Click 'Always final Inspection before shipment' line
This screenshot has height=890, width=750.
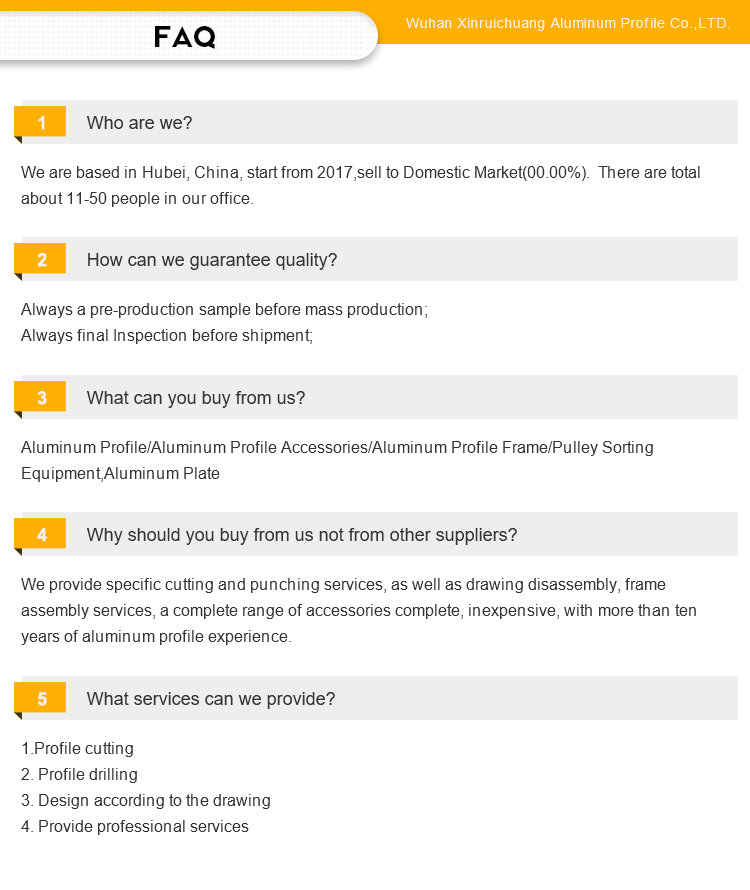[167, 335]
